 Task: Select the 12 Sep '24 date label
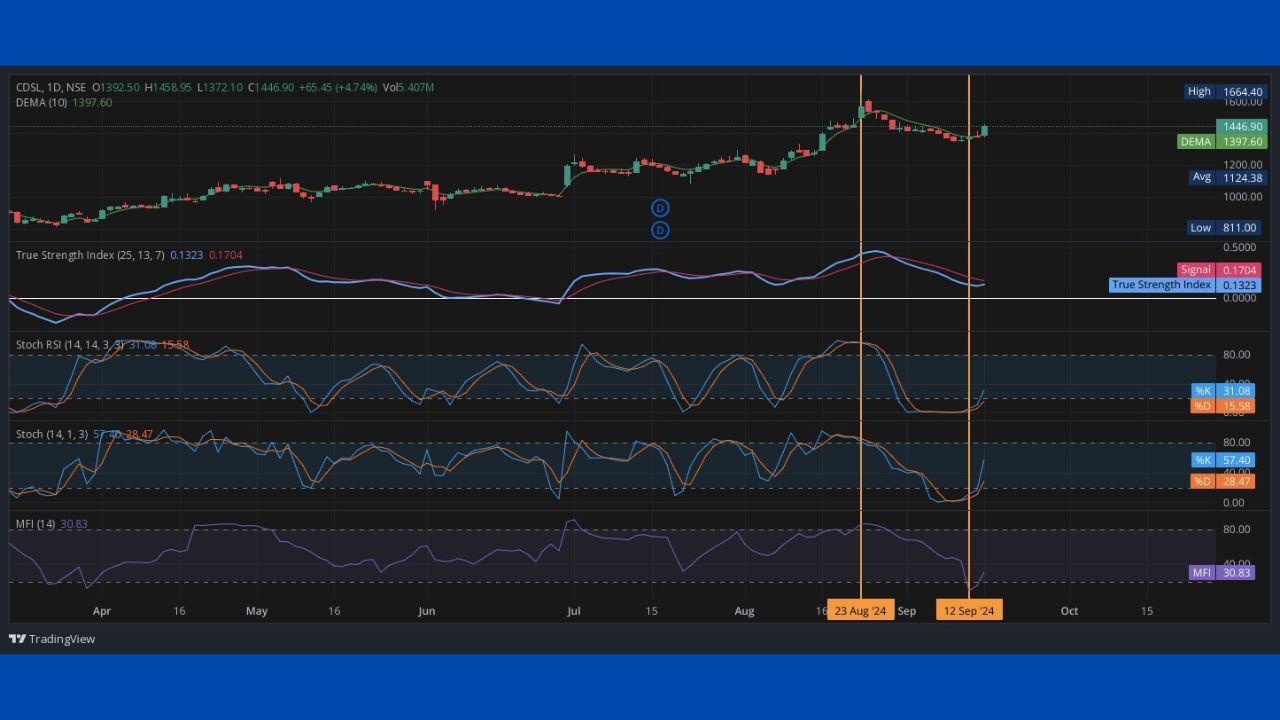point(969,611)
